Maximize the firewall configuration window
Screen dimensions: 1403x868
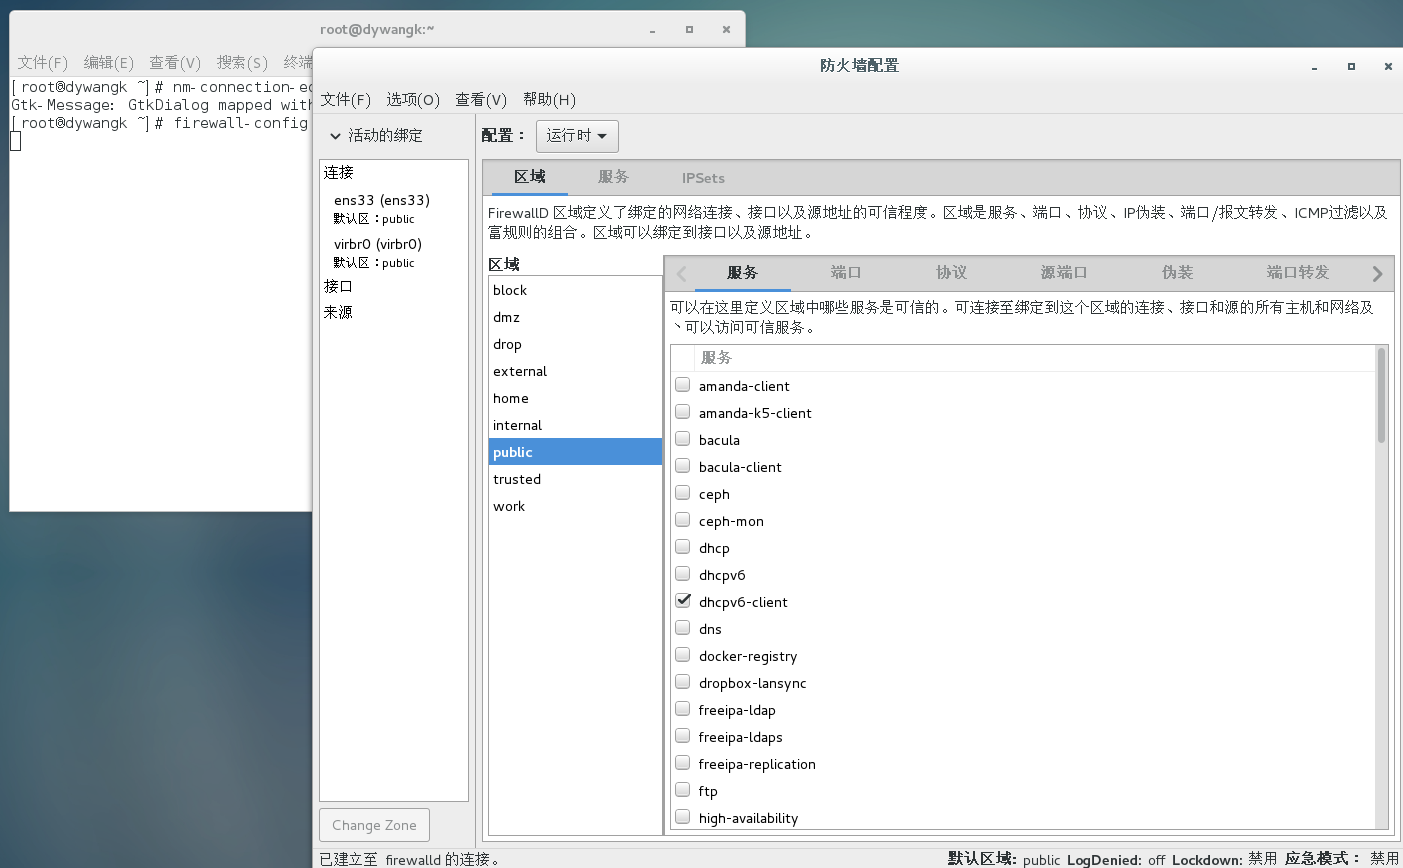pyautogui.click(x=1351, y=67)
